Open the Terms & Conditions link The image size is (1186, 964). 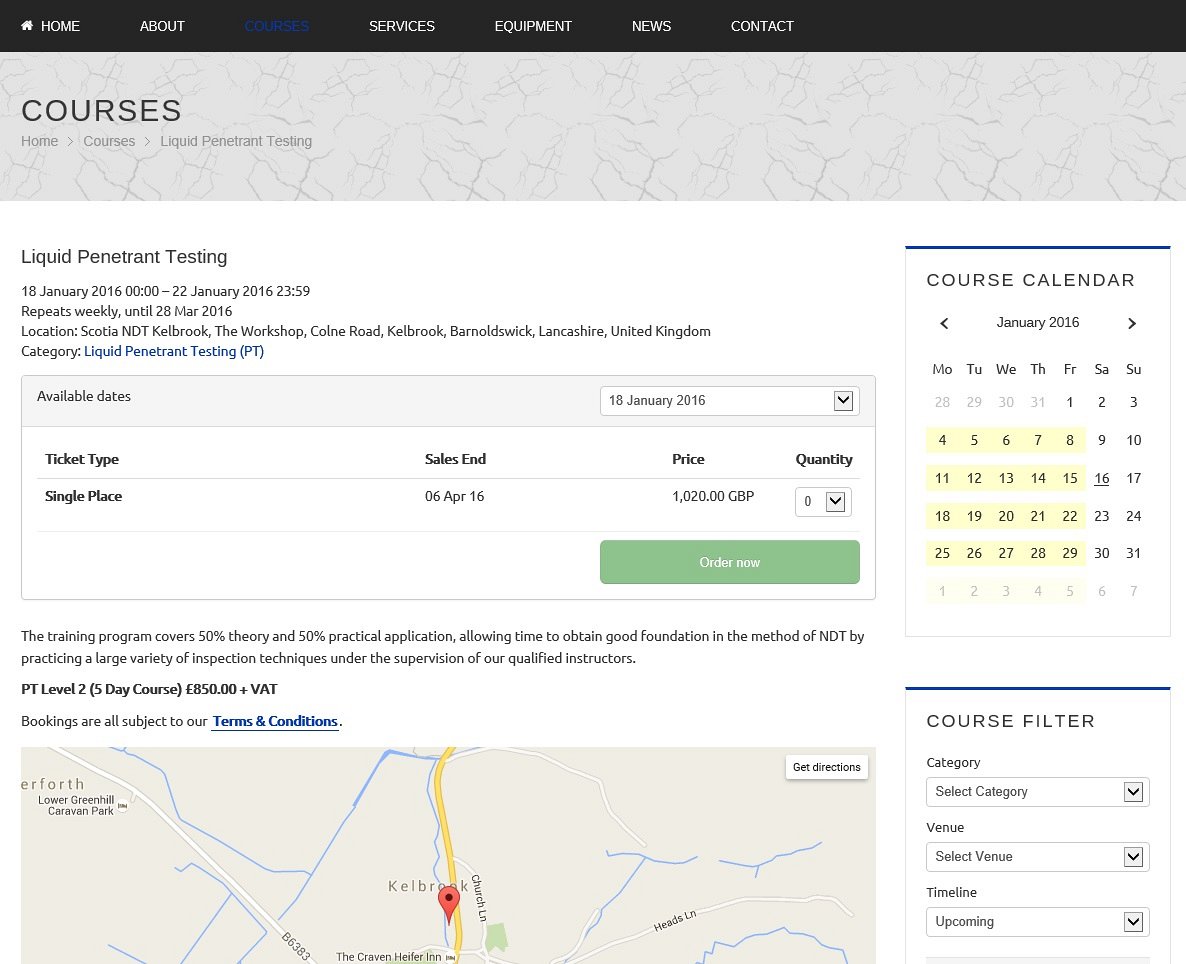tap(275, 721)
